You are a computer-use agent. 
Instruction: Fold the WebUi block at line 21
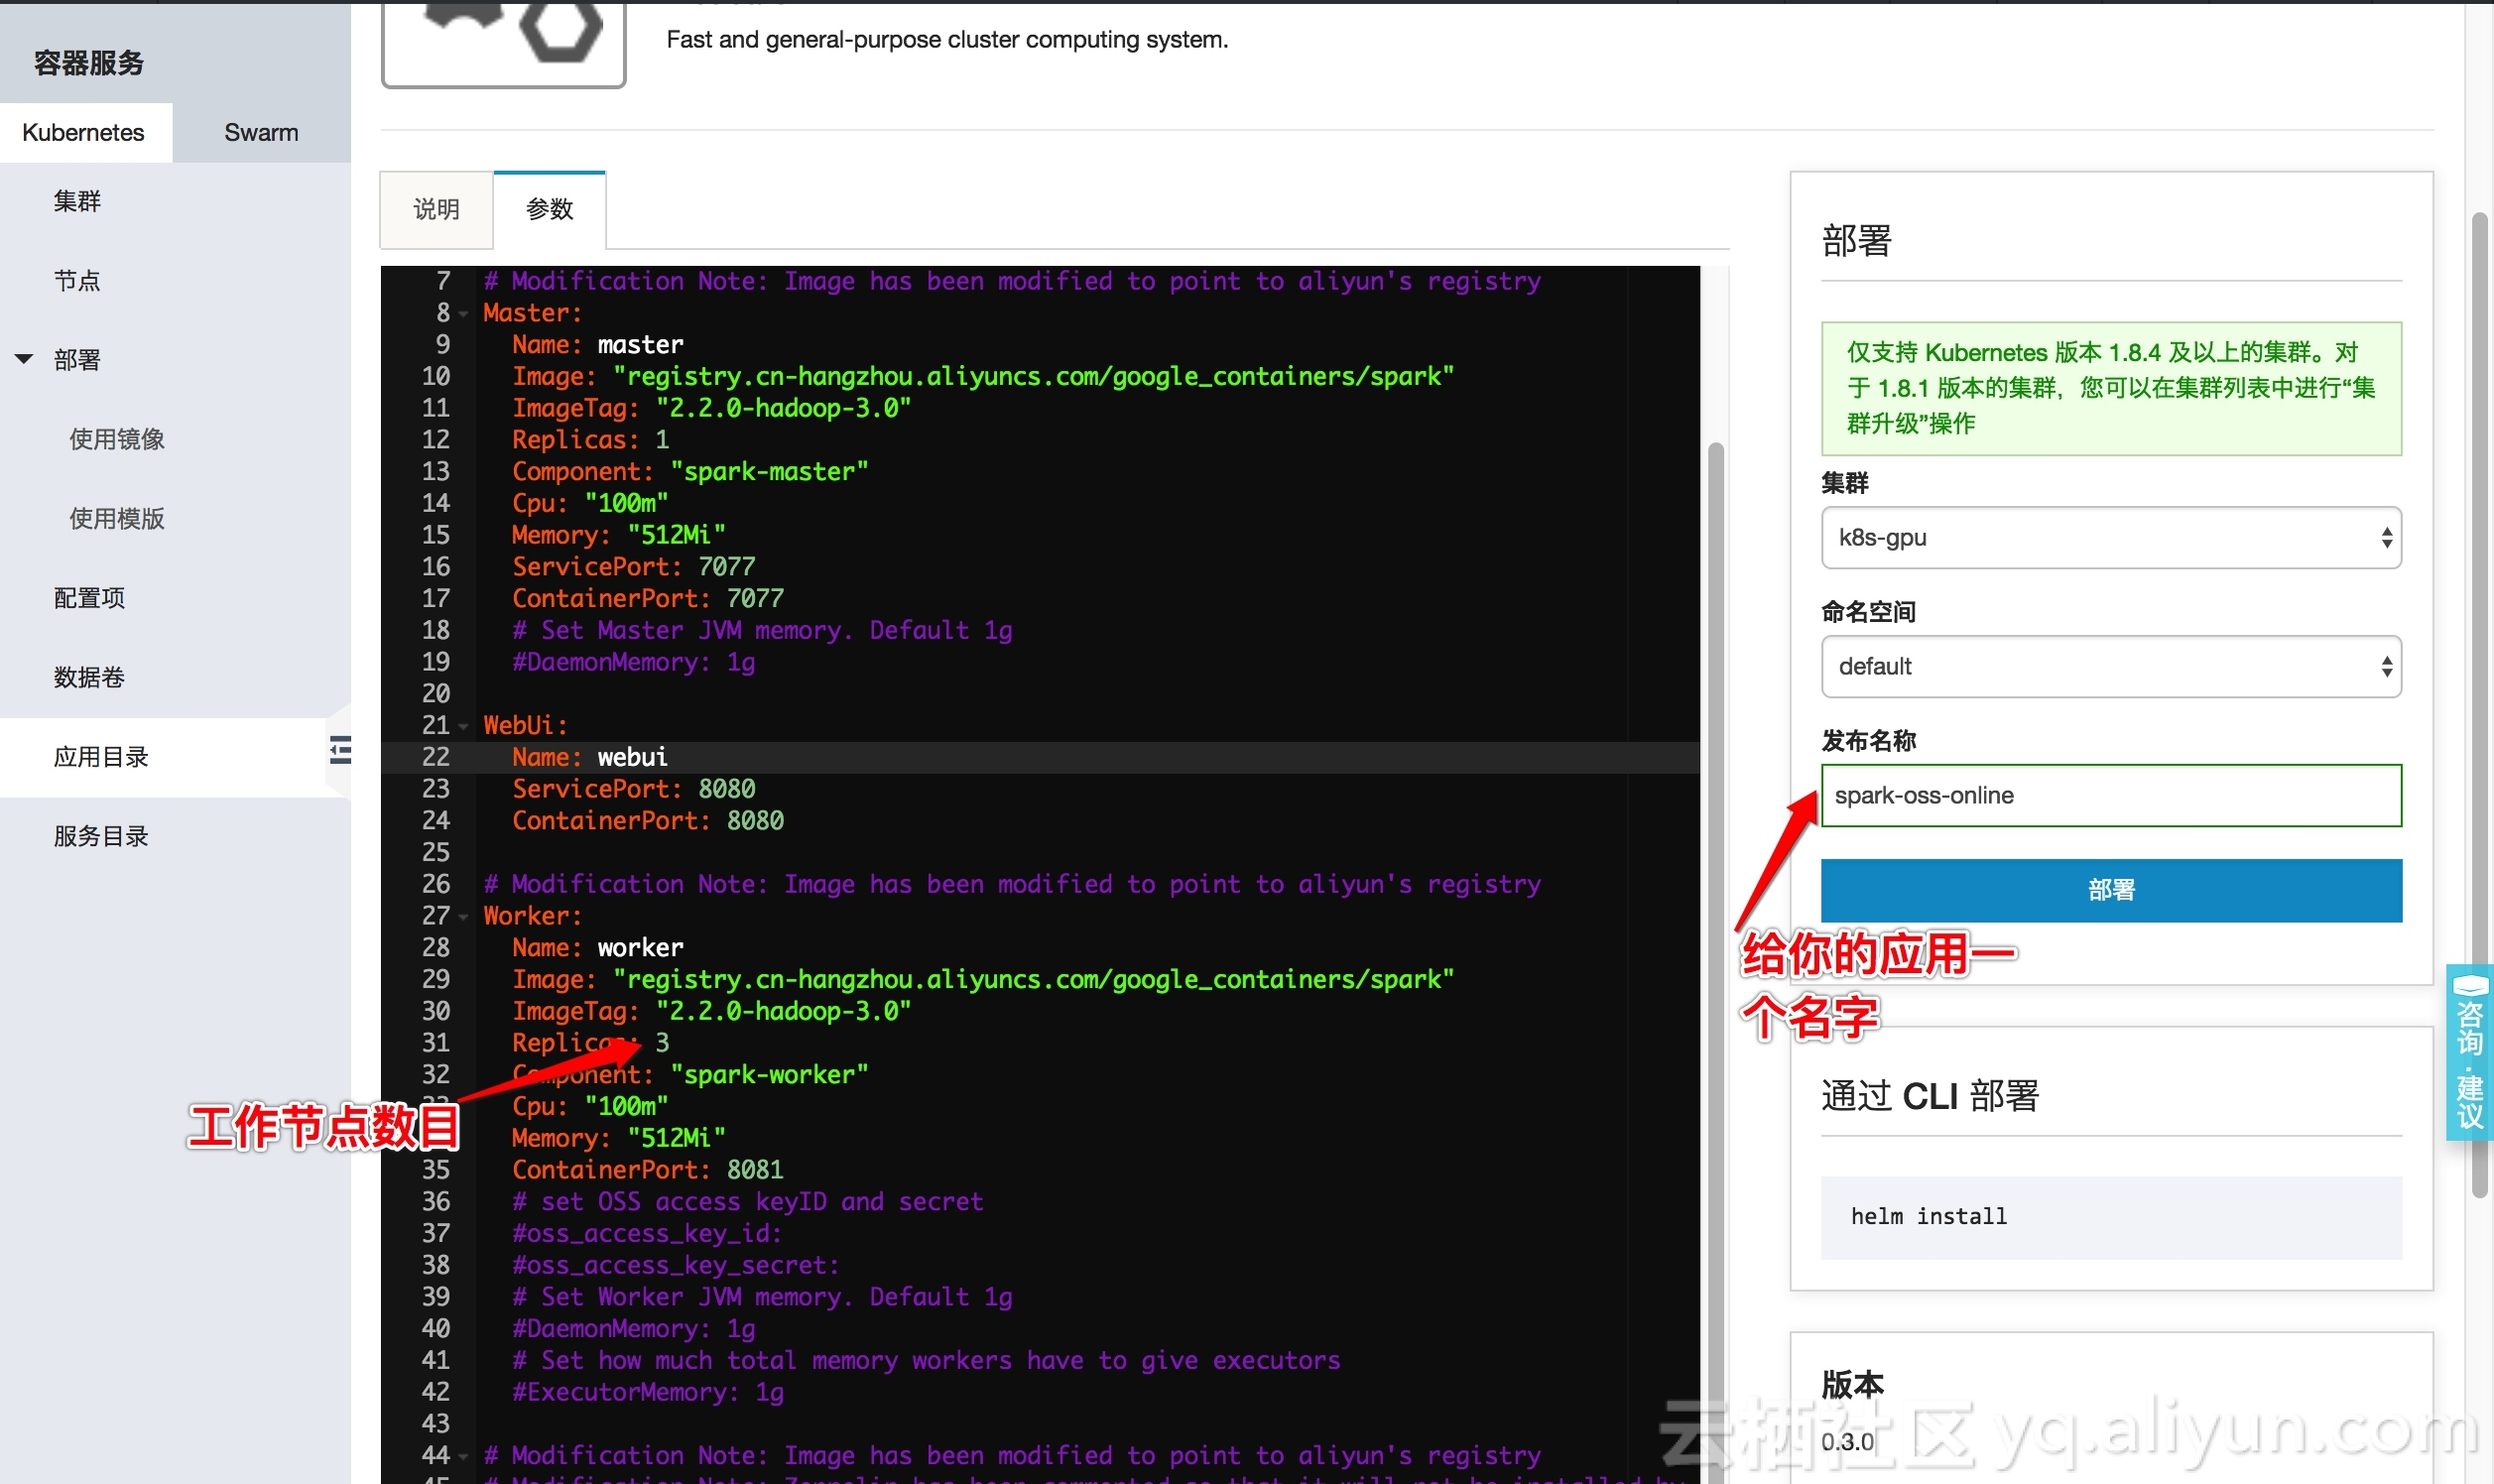(463, 726)
